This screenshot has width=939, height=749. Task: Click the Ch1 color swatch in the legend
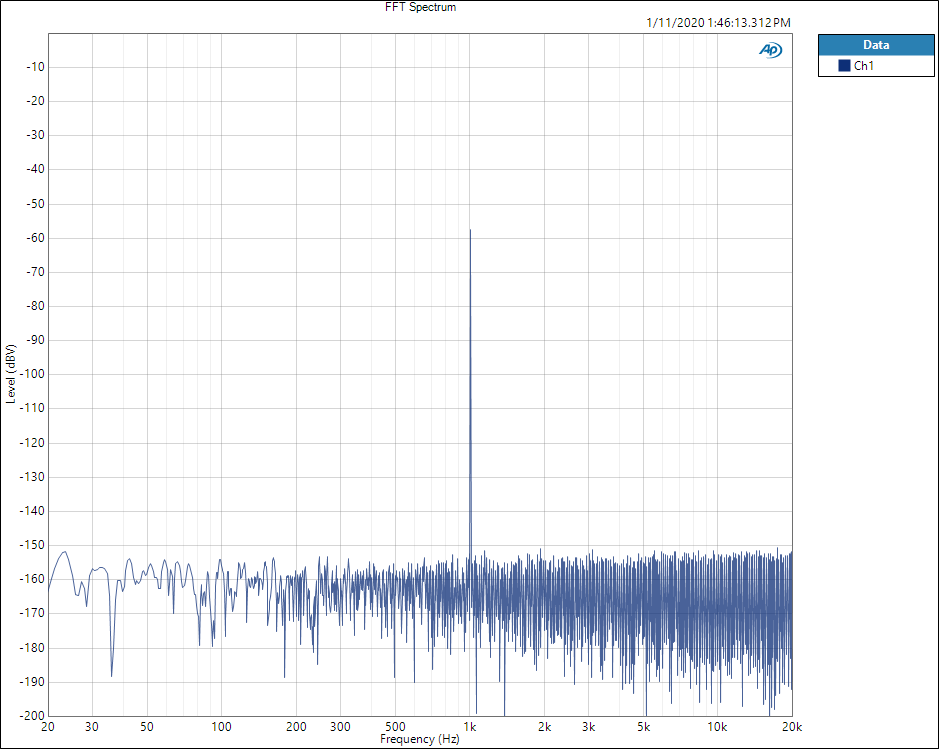(x=844, y=66)
